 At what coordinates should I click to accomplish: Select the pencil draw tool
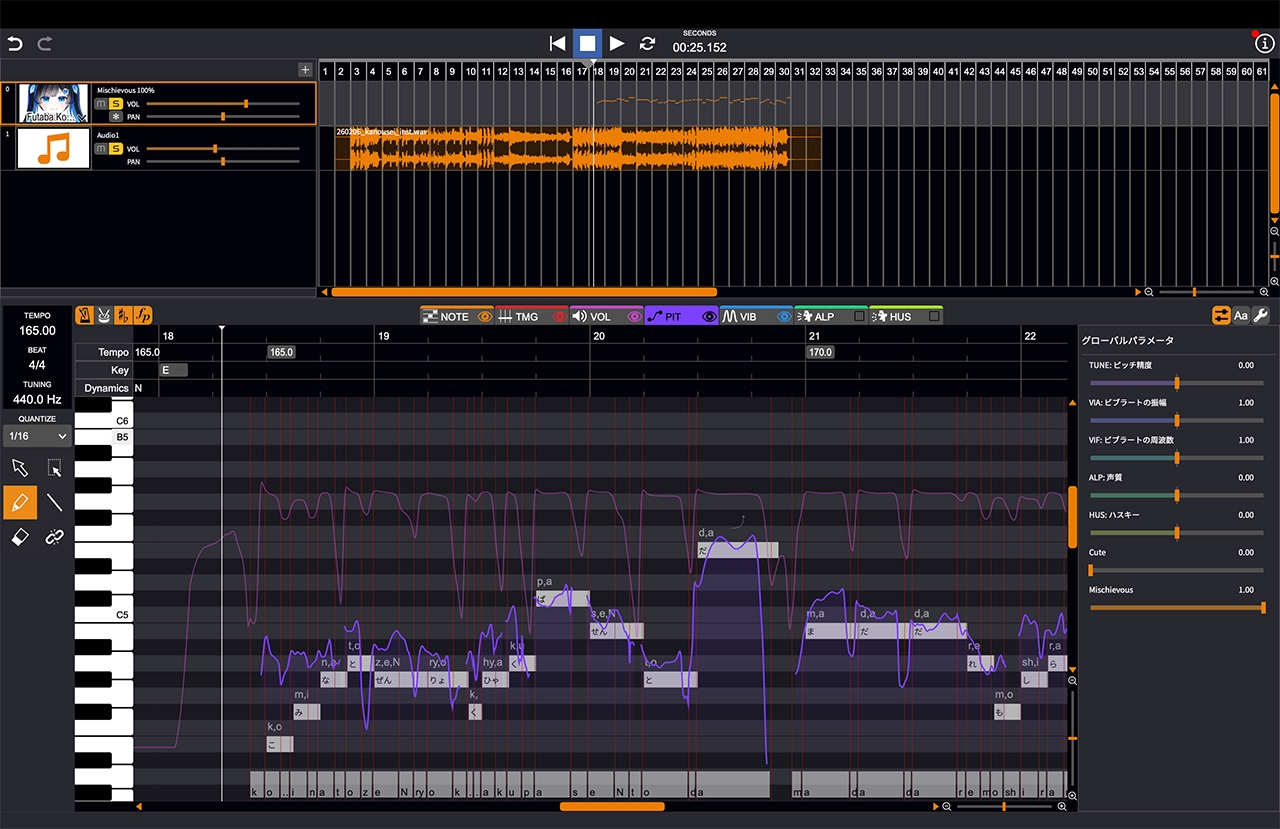click(20, 502)
